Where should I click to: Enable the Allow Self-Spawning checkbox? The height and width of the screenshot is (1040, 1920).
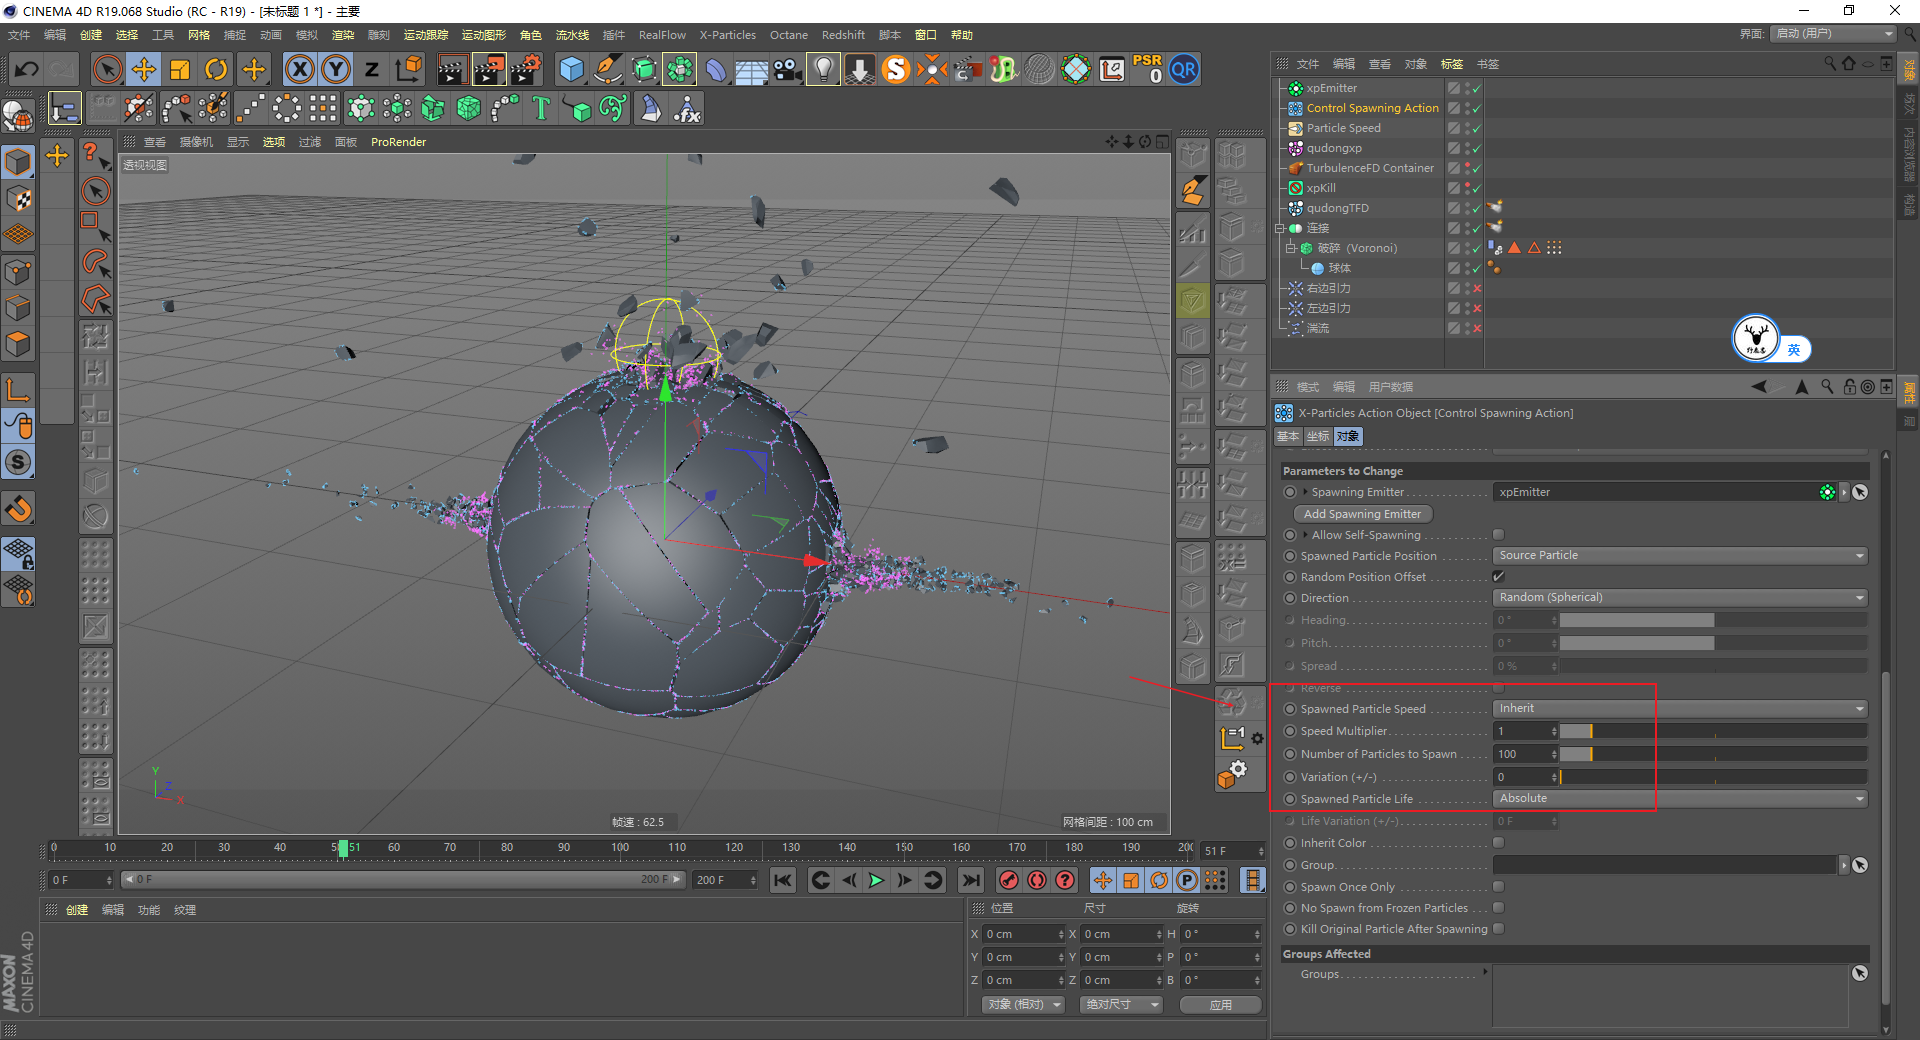[1498, 535]
